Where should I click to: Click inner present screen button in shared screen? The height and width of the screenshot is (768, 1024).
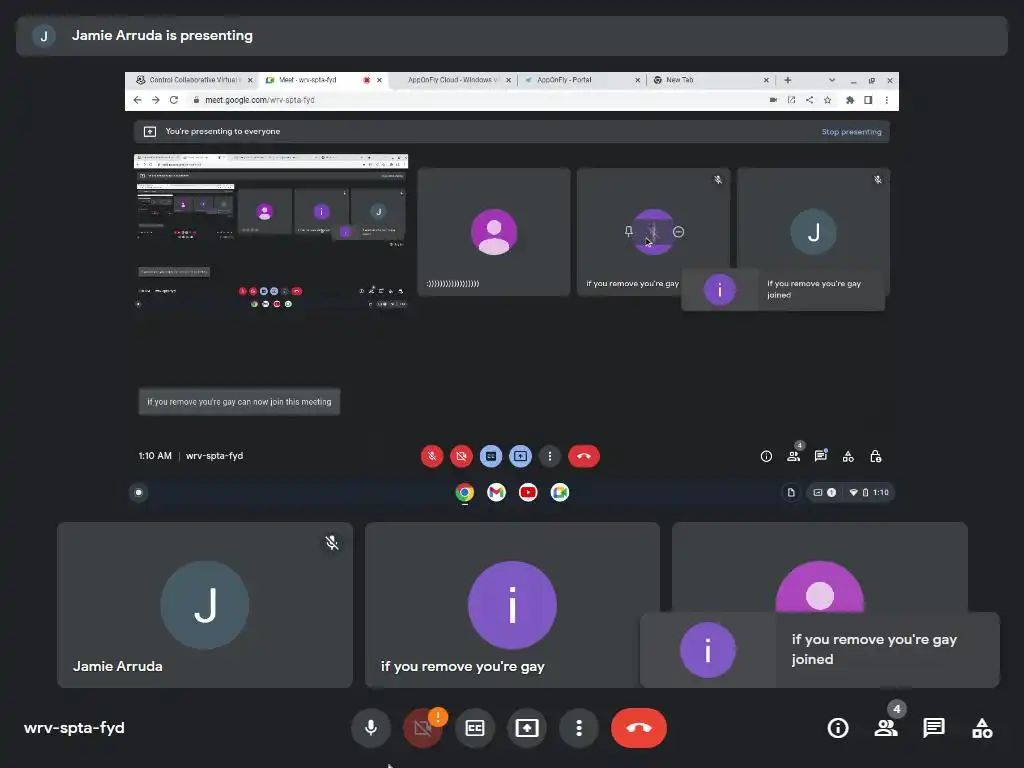pyautogui.click(x=520, y=456)
